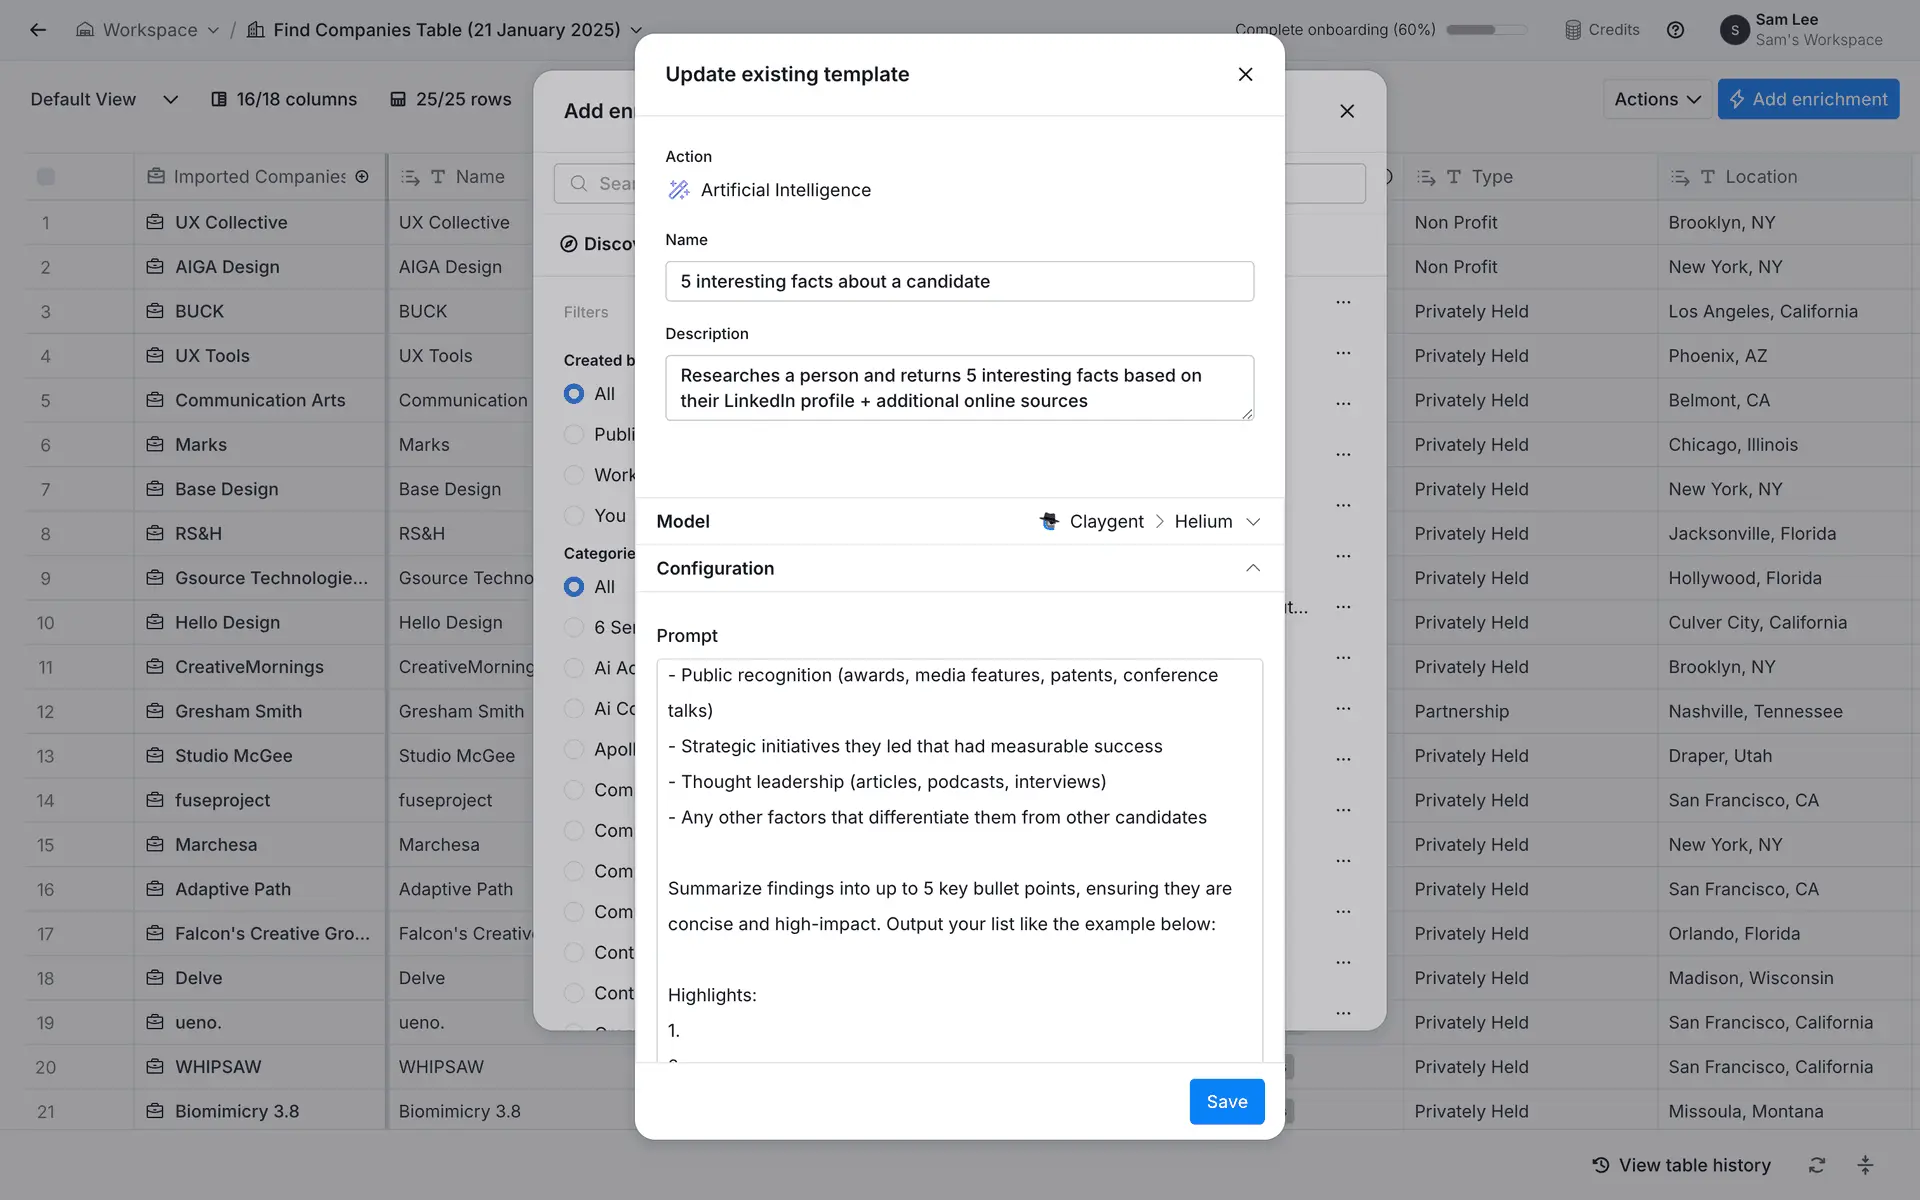Select the All radio under Created by
Viewport: 1920px width, 1200px height.
point(574,394)
